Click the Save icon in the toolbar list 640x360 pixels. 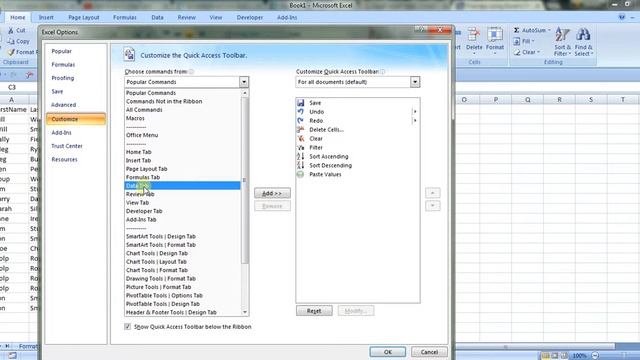click(x=301, y=103)
